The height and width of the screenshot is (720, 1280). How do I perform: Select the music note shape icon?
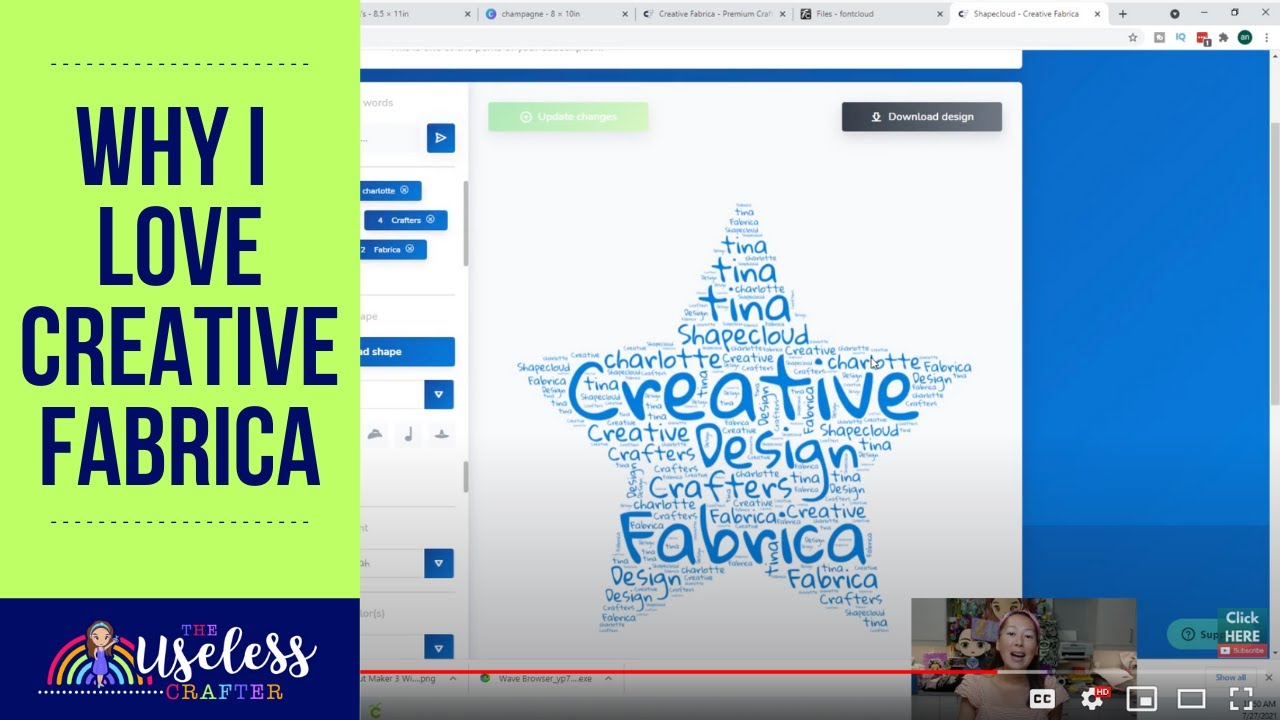[407, 434]
